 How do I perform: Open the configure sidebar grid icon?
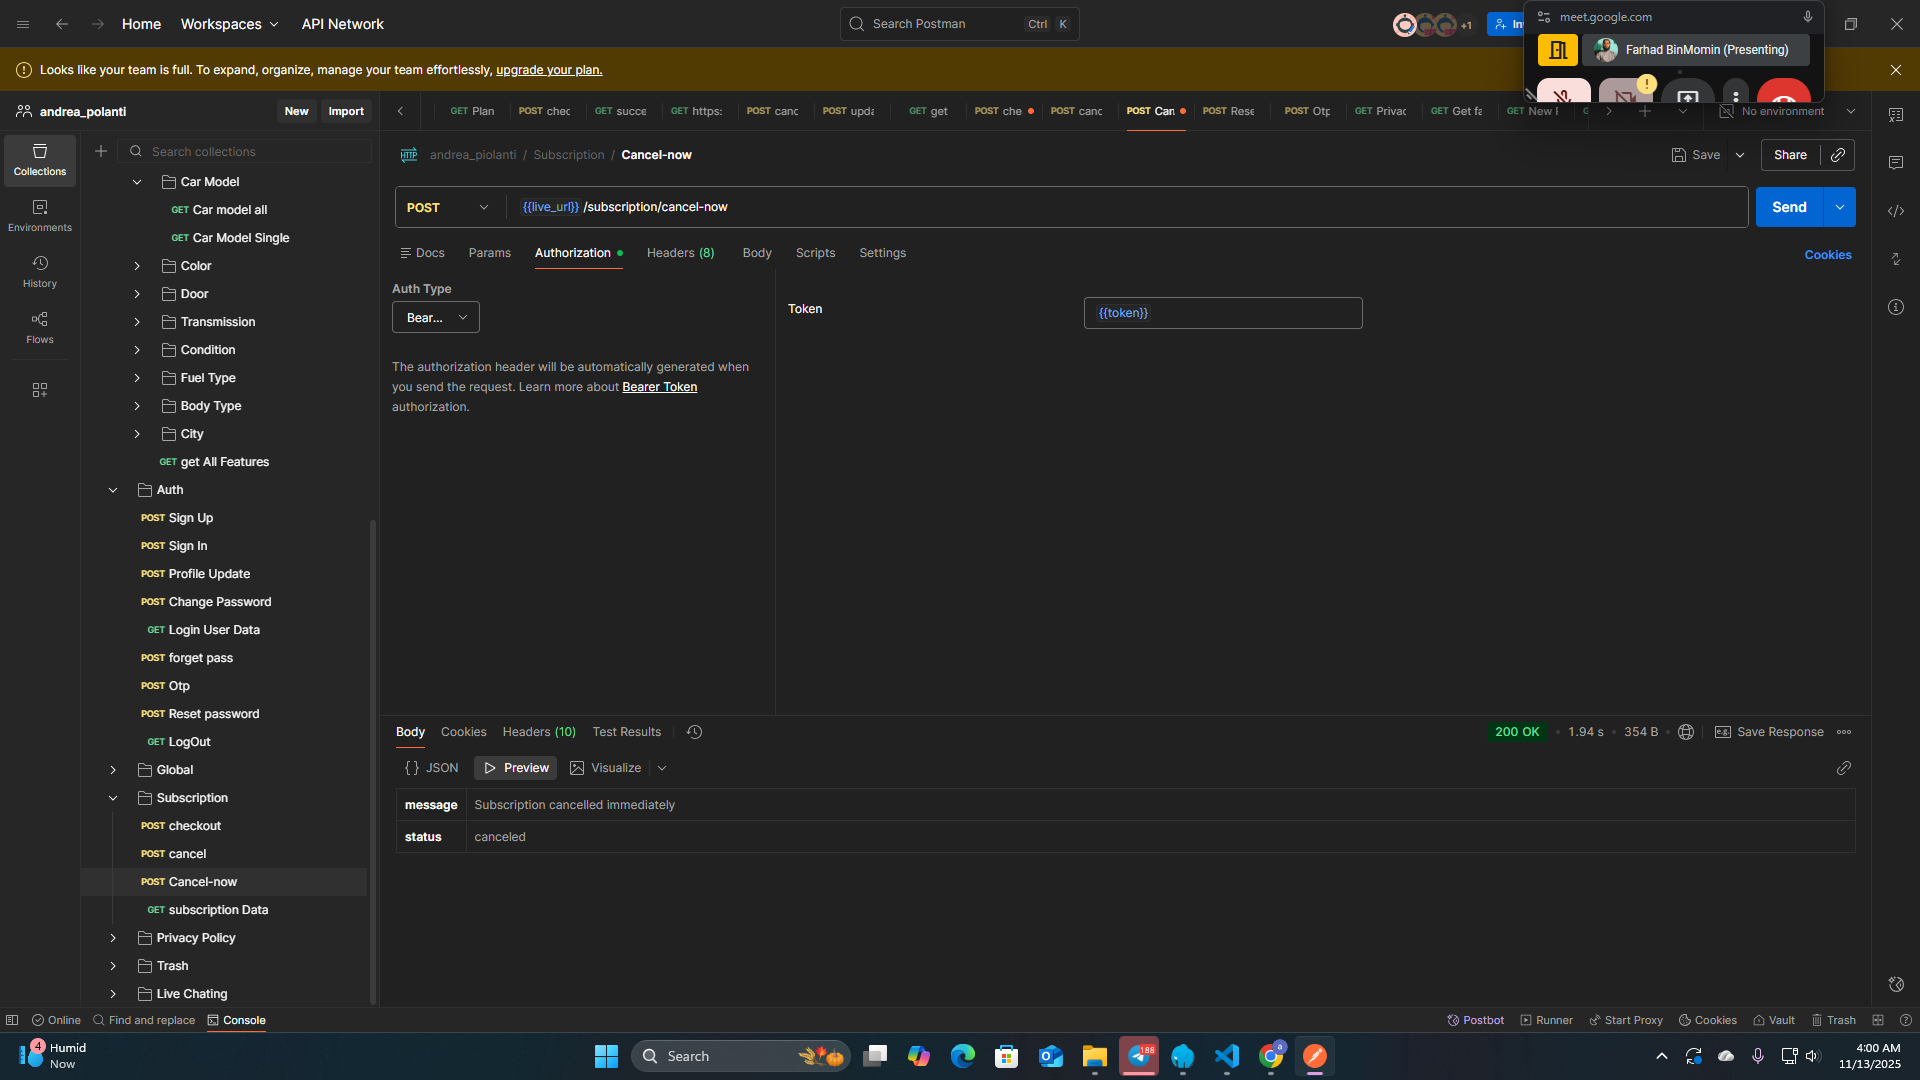click(x=40, y=390)
